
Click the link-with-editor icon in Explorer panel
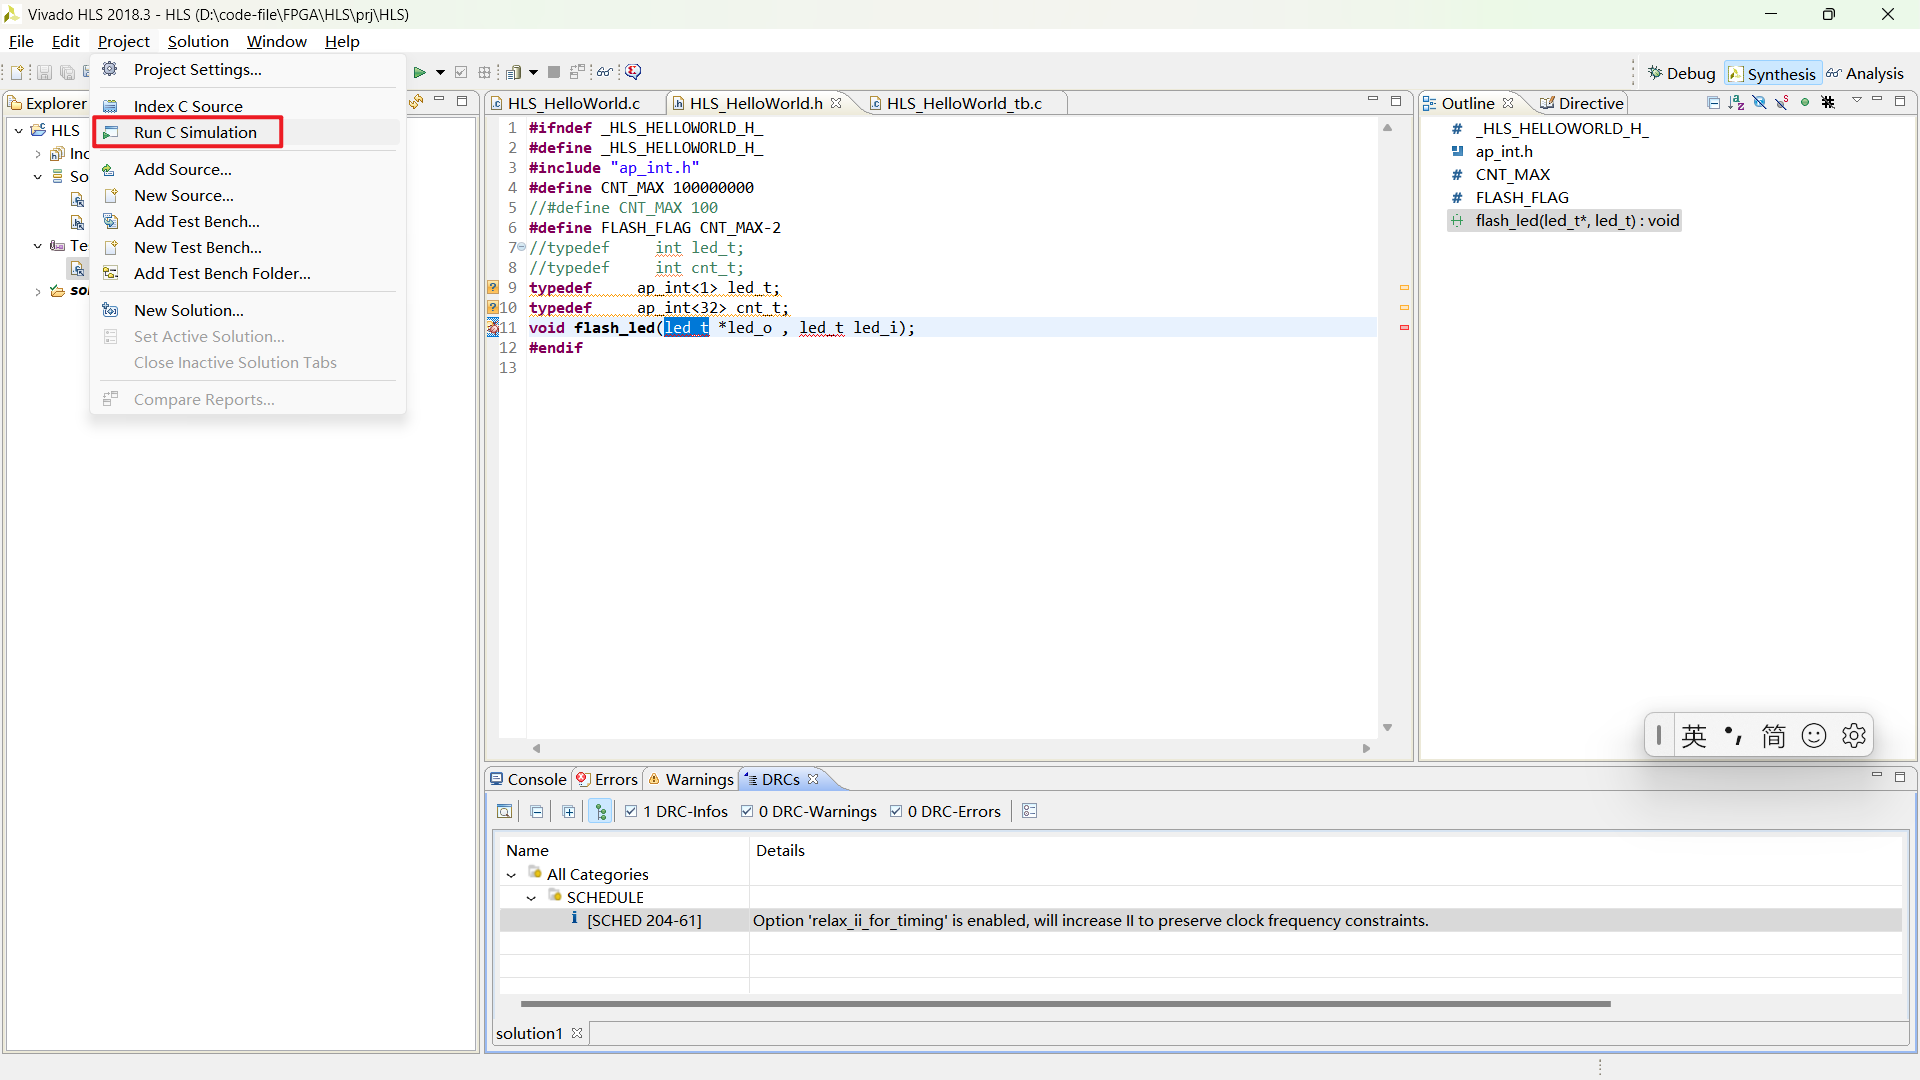(x=416, y=101)
